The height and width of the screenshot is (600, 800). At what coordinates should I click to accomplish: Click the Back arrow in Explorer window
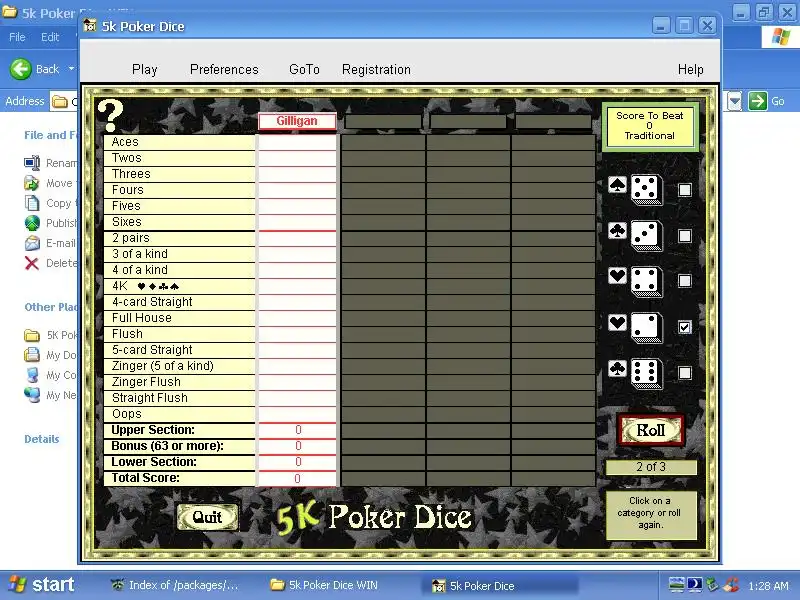coord(21,69)
